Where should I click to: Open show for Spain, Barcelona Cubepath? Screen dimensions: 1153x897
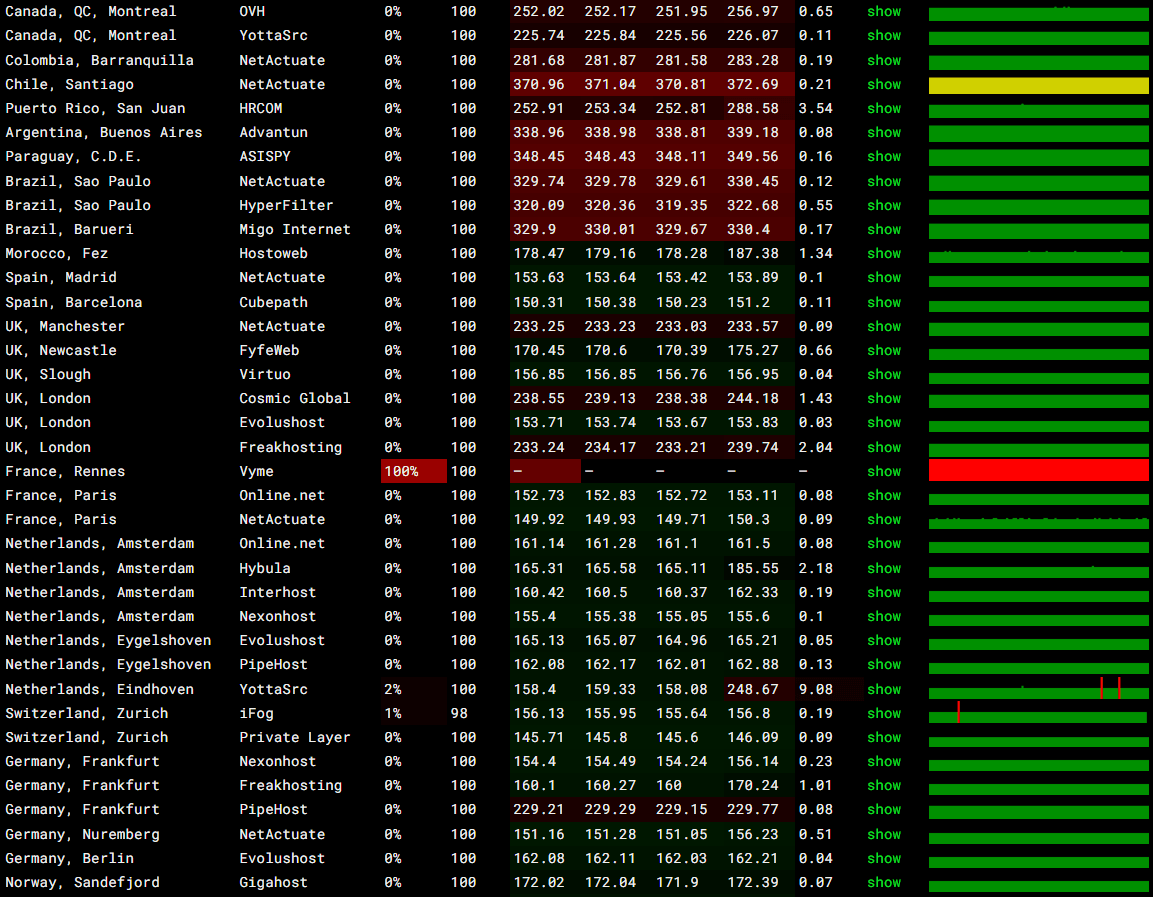[x=883, y=302]
